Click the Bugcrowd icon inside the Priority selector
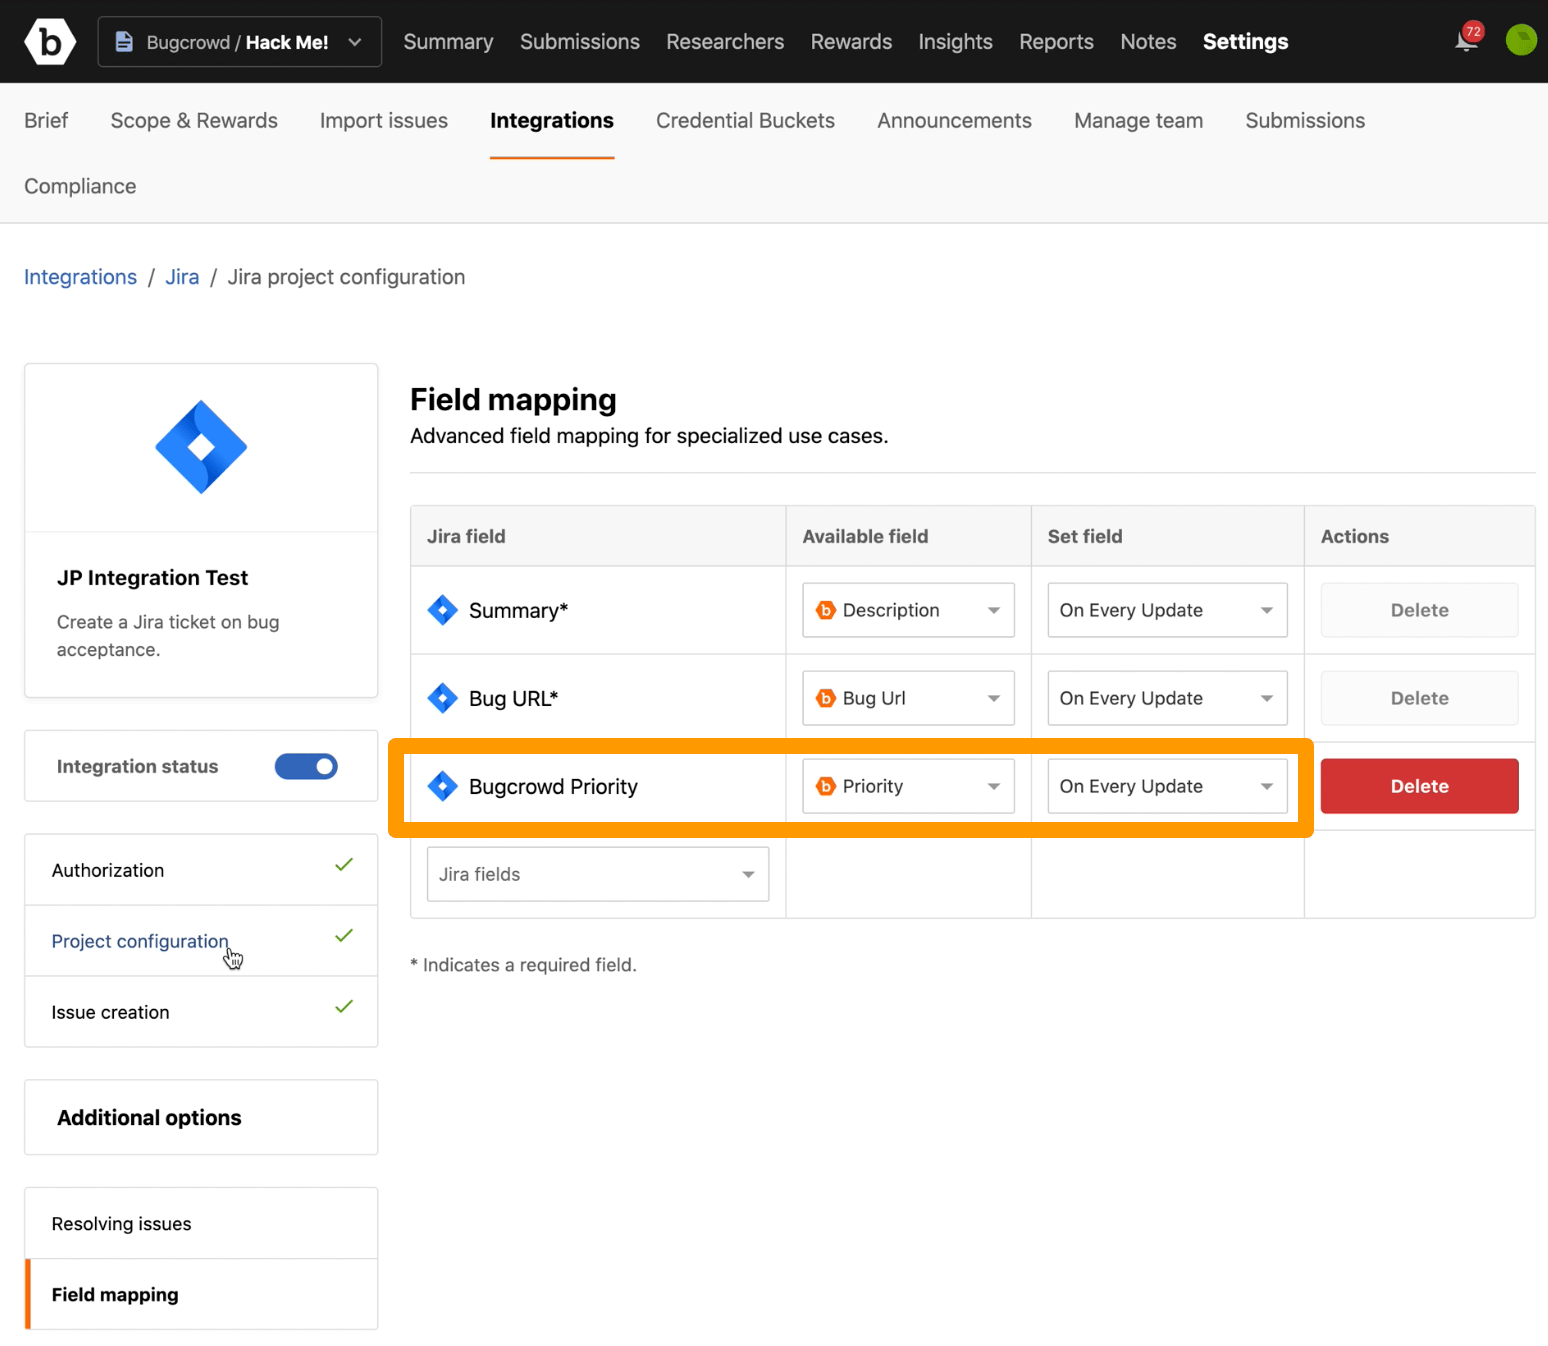Screen dimensions: 1548x1346 click(826, 786)
